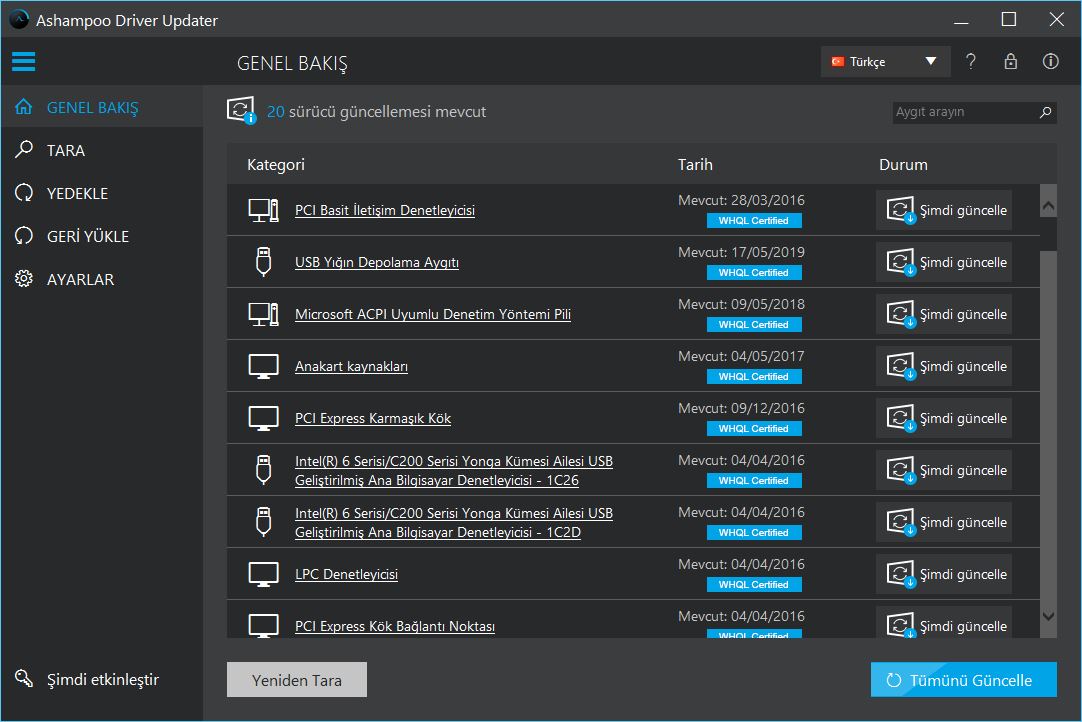Open the PCI Basit İletişim Denetleyicisi link

(x=385, y=210)
